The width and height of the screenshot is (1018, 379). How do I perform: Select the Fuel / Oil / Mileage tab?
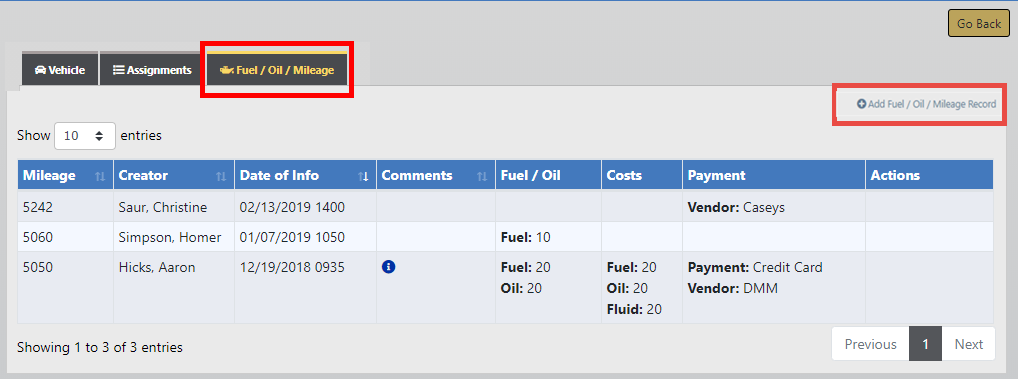(x=277, y=69)
